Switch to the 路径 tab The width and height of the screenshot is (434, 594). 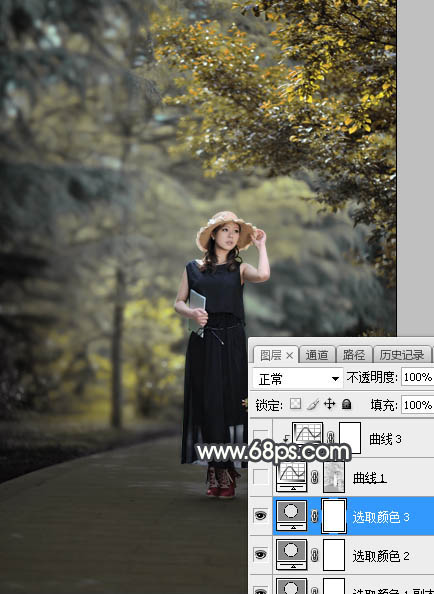(353, 355)
